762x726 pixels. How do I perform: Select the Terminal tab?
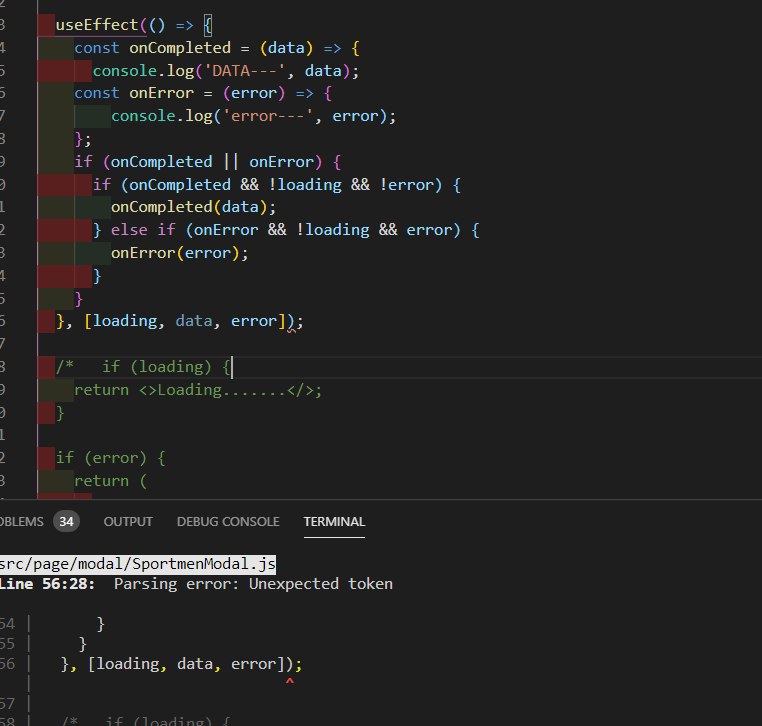coord(334,521)
